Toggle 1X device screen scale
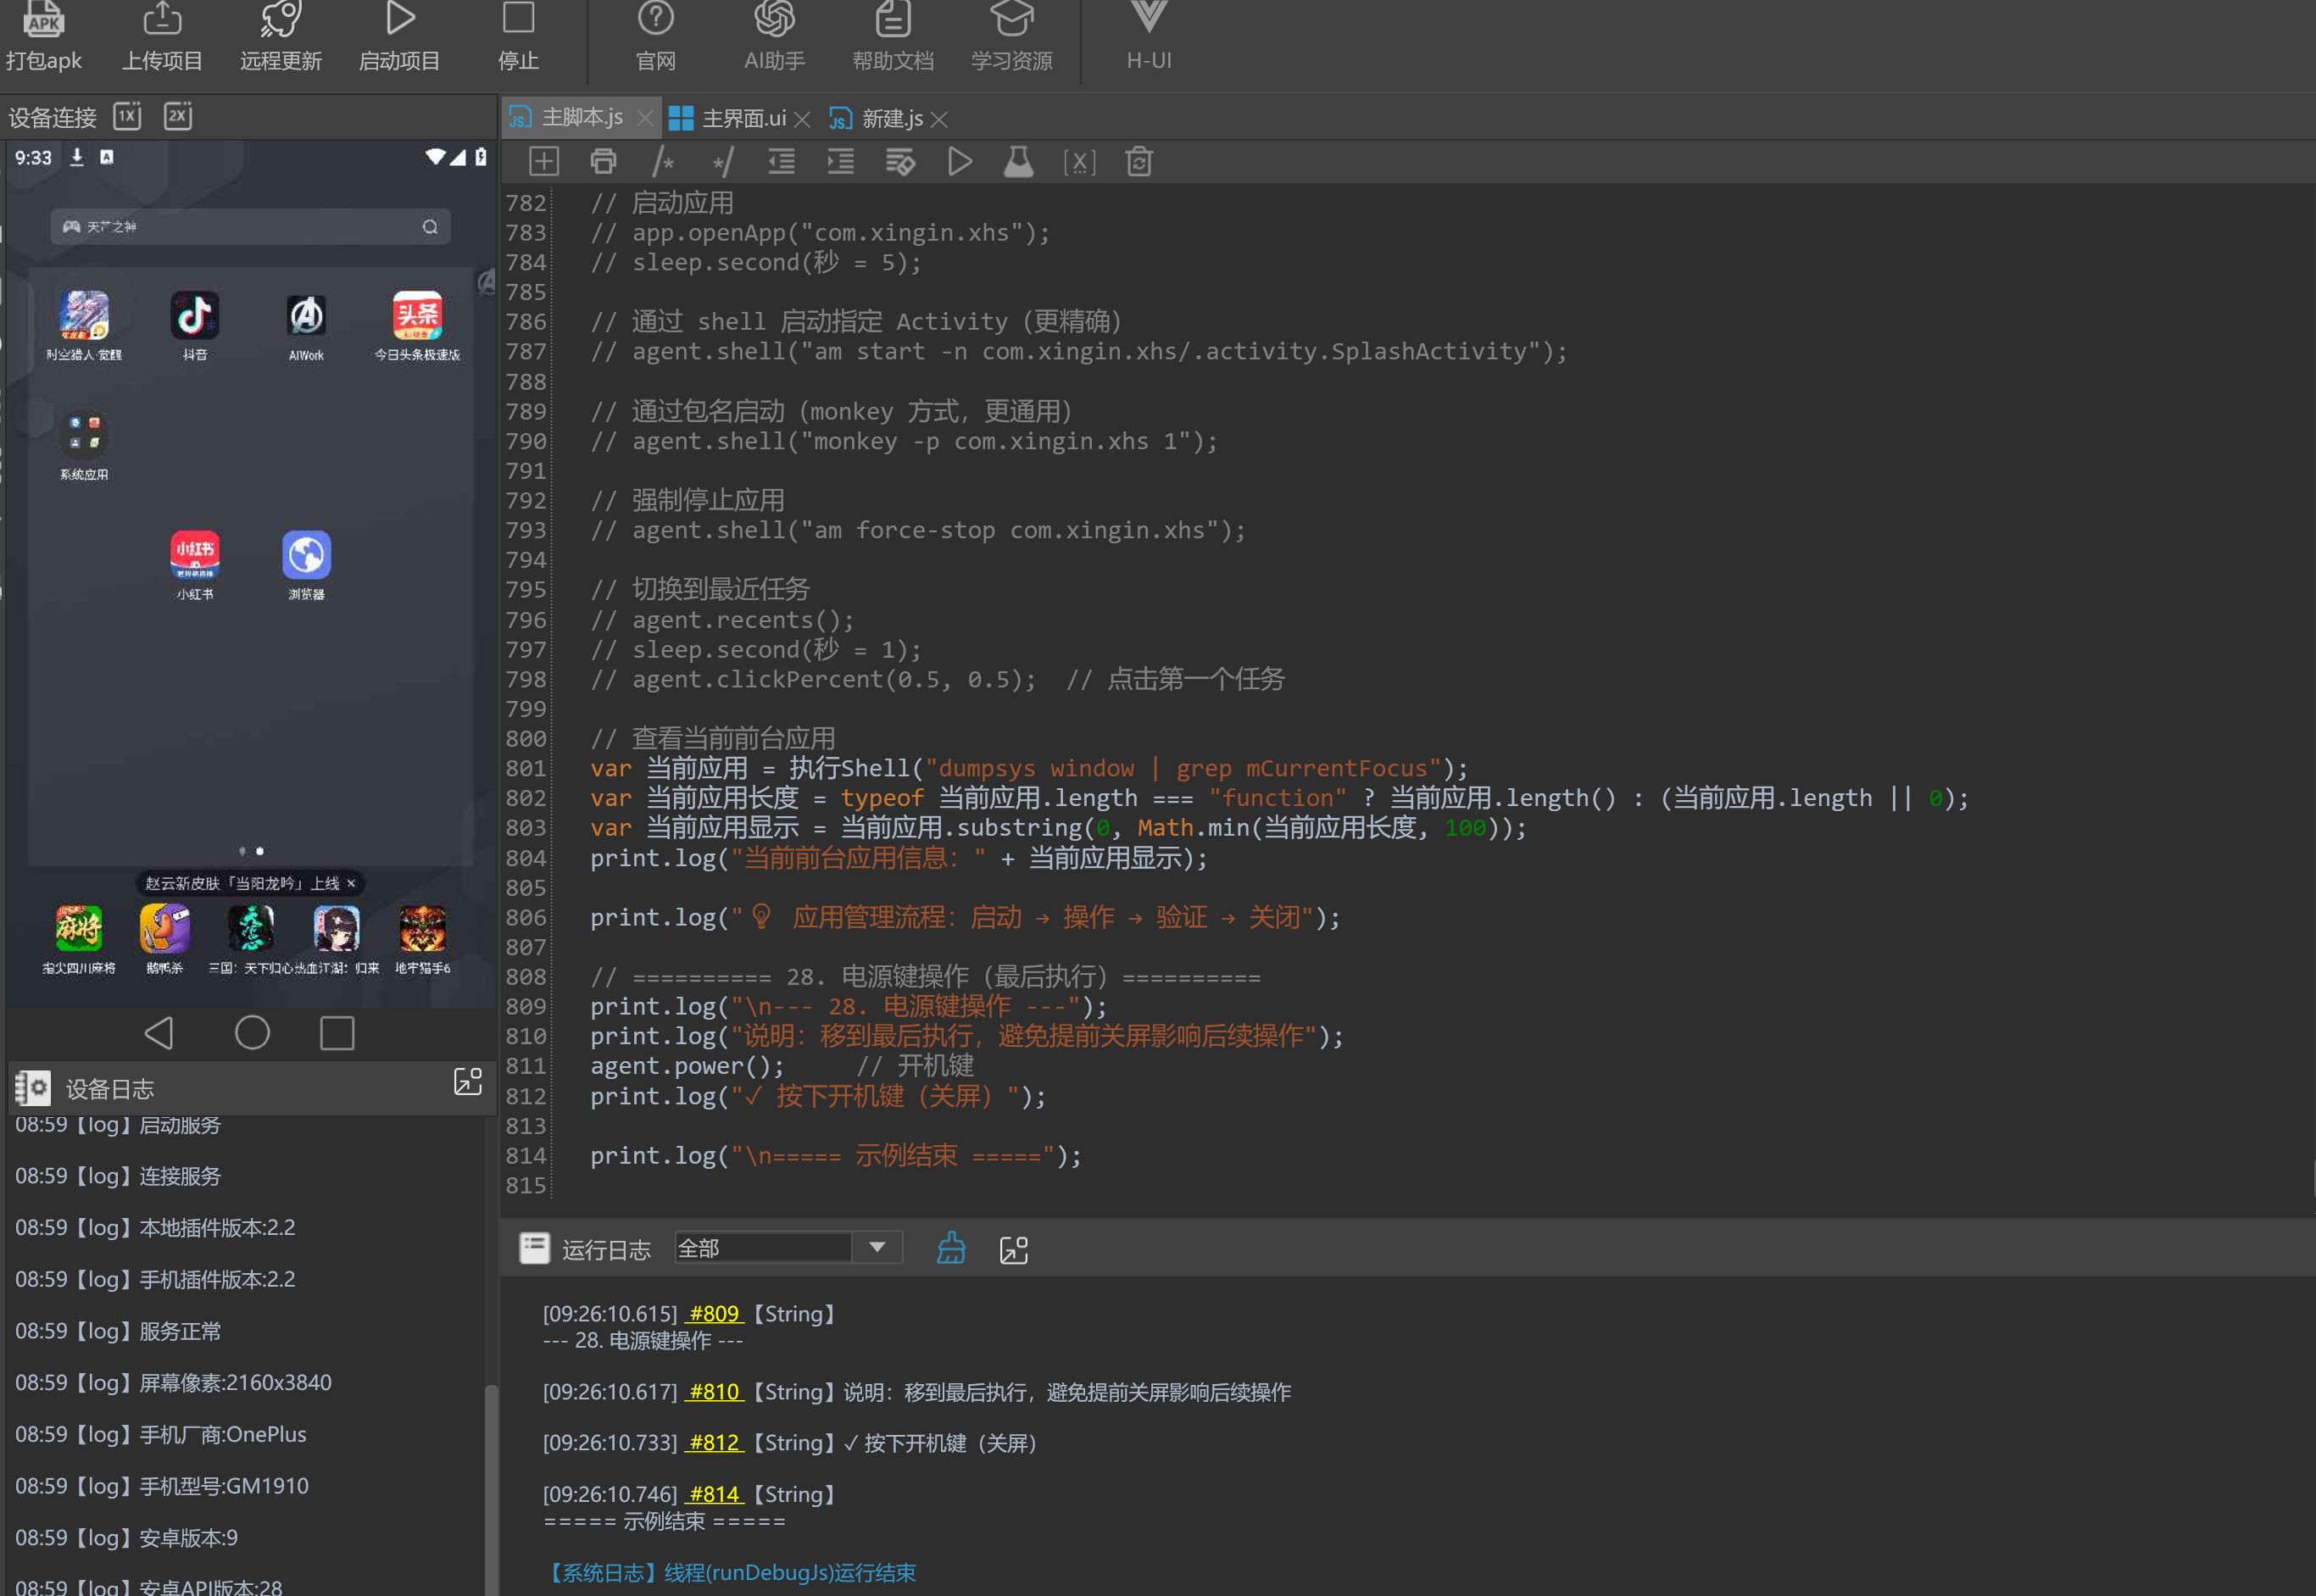2316x1596 pixels. 128,116
